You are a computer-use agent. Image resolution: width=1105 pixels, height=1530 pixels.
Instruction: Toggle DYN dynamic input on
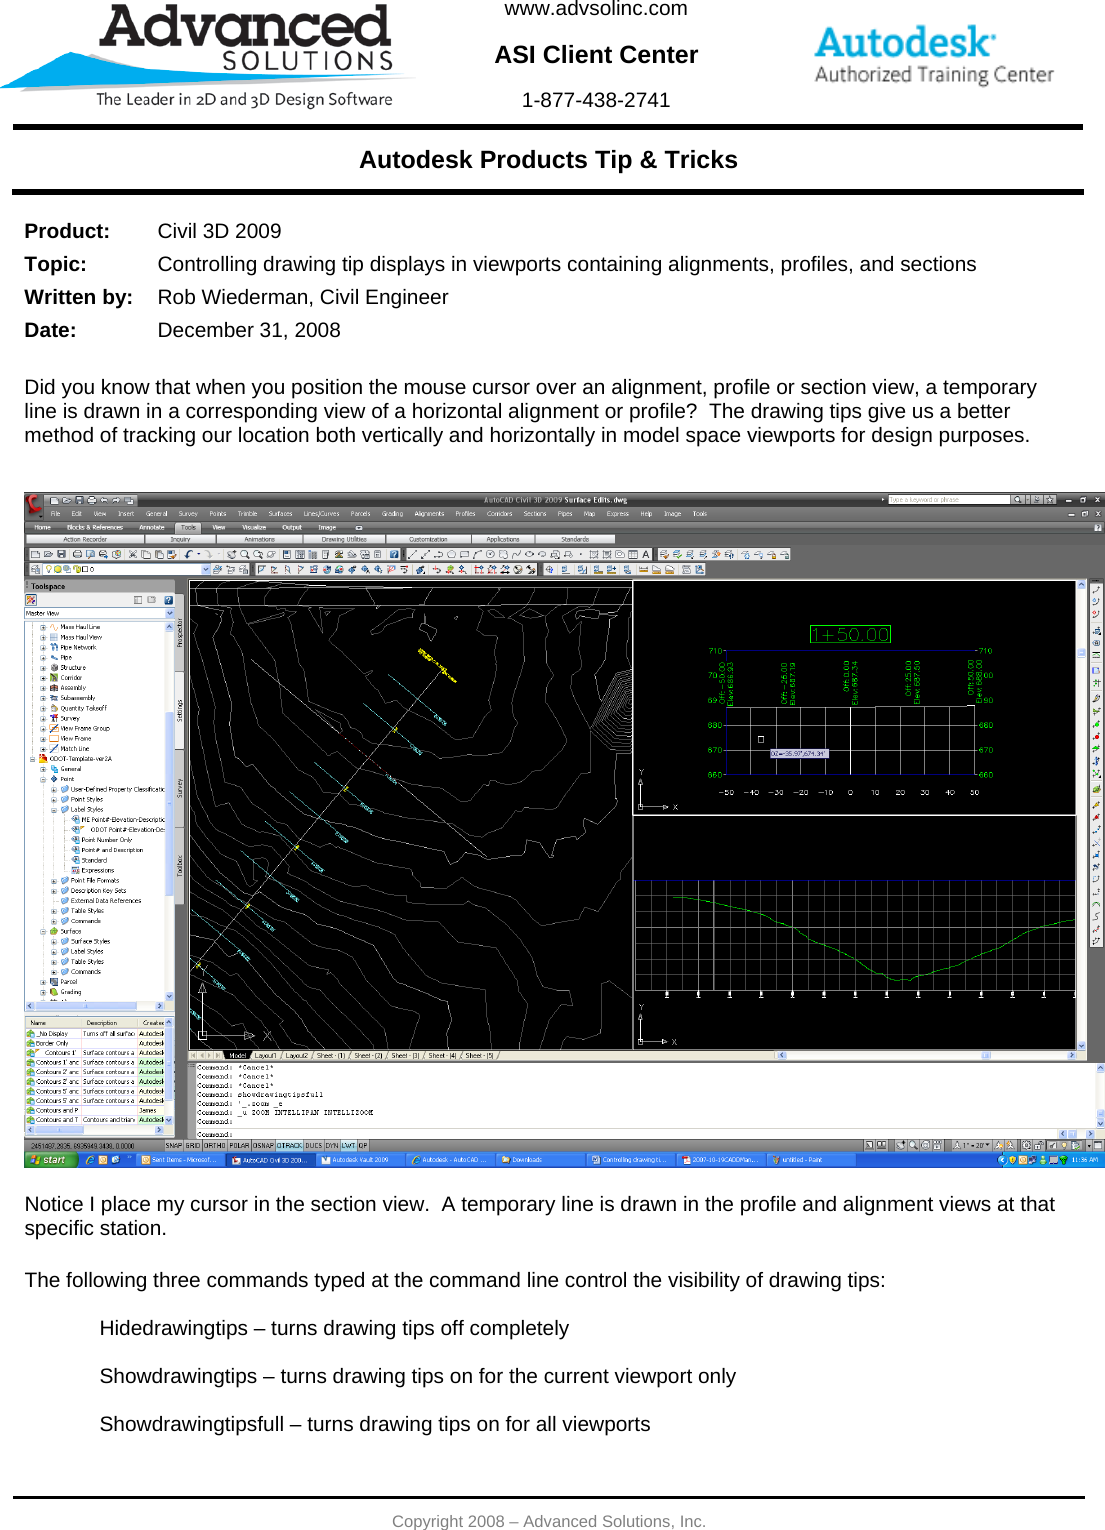pyautogui.click(x=331, y=1145)
